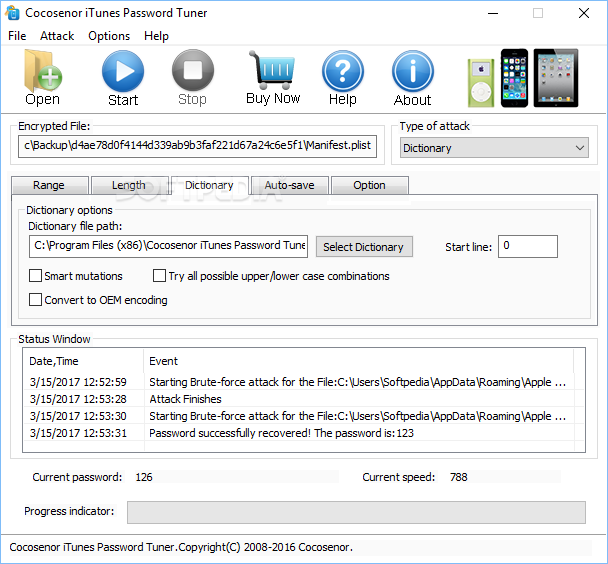
Task: Select the 12:53:30 Starting Brute-force log row
Action: [x=304, y=416]
